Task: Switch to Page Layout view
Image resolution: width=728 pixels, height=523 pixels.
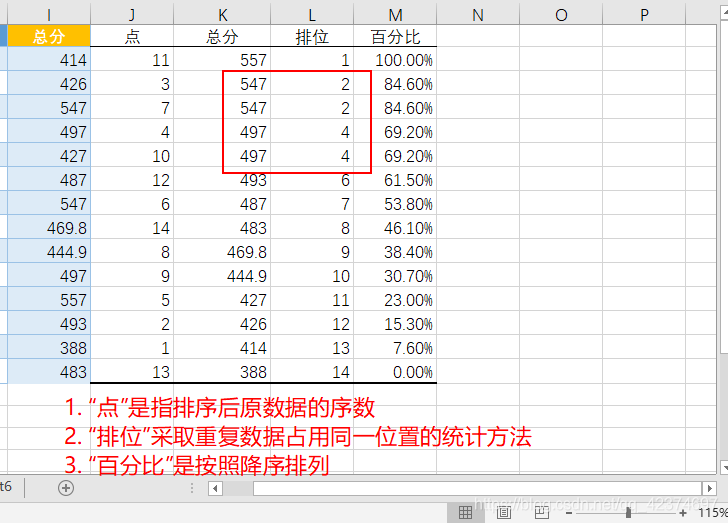Action: [x=504, y=513]
